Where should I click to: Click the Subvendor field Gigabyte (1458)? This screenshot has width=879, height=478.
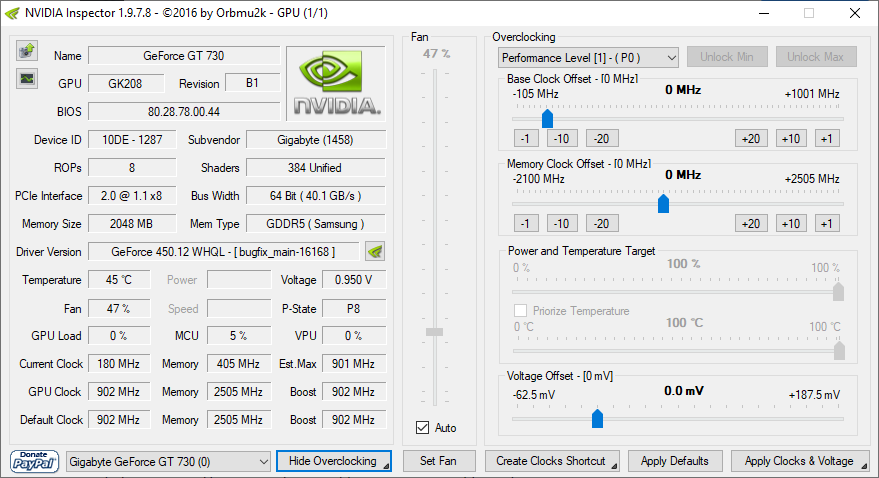316,140
